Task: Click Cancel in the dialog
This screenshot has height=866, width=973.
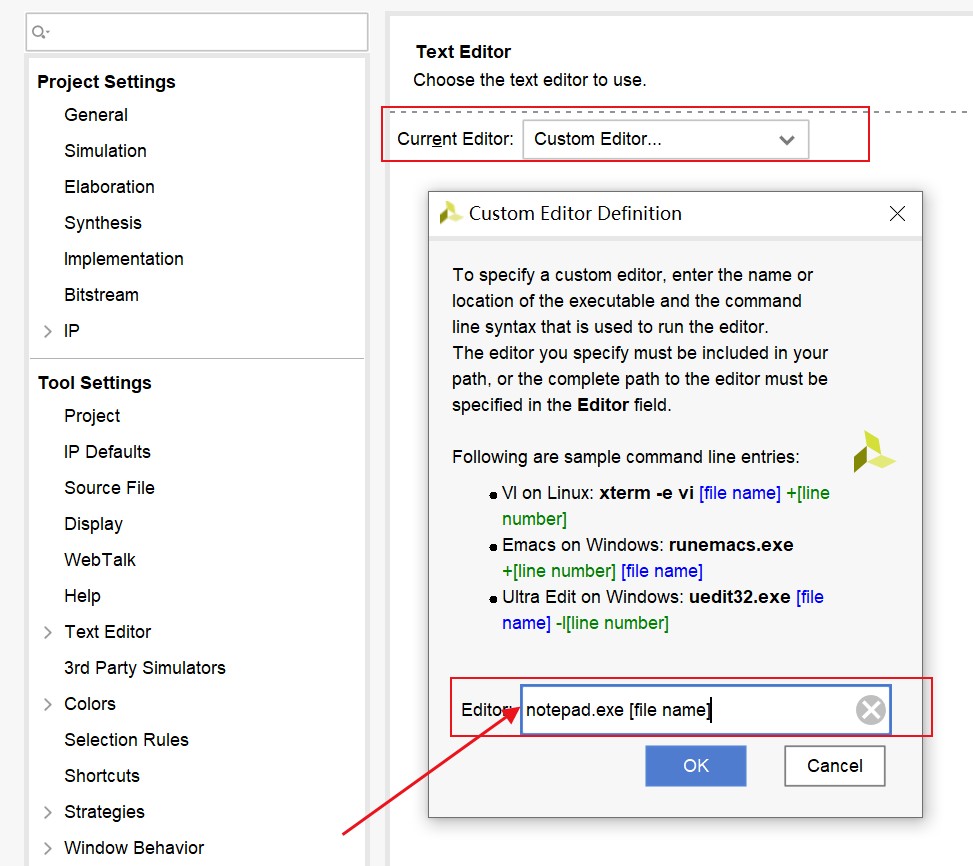Action: pos(835,766)
